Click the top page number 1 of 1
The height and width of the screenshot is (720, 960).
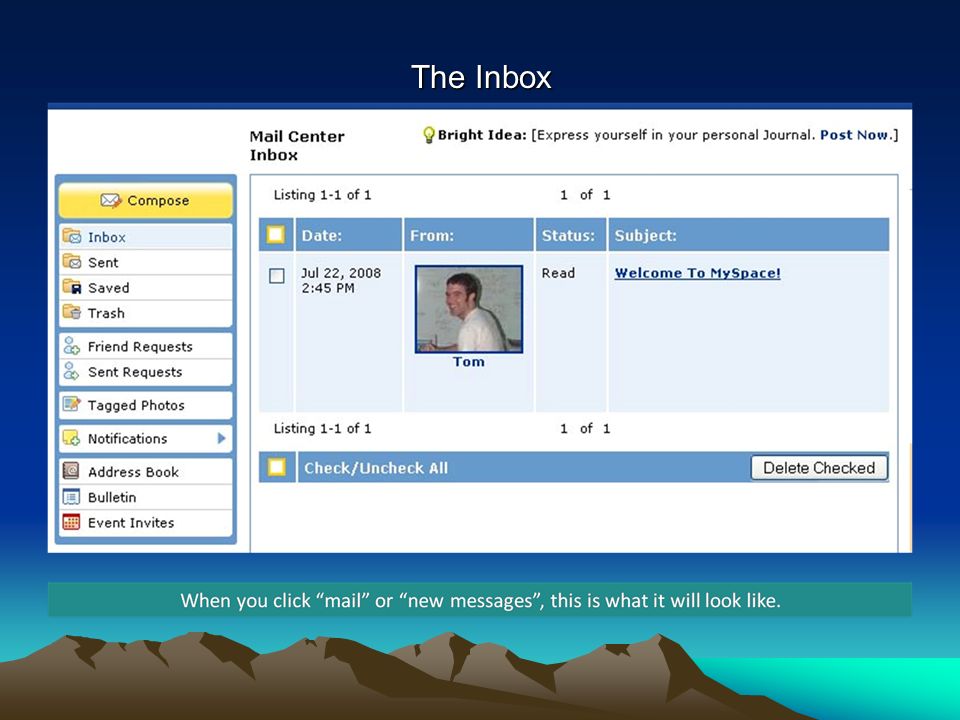click(585, 195)
